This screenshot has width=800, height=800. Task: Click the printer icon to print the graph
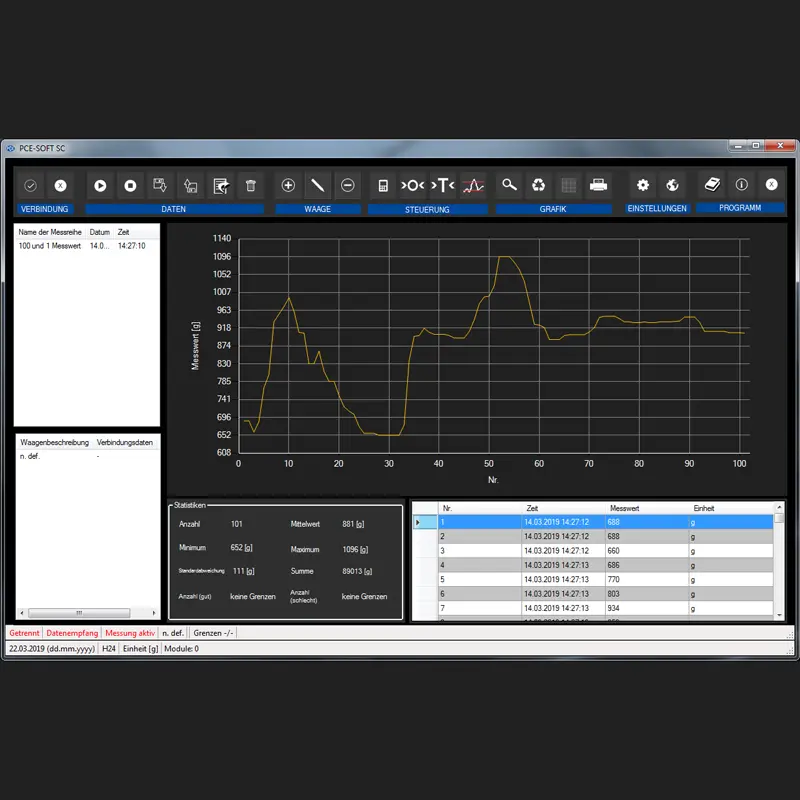point(597,186)
